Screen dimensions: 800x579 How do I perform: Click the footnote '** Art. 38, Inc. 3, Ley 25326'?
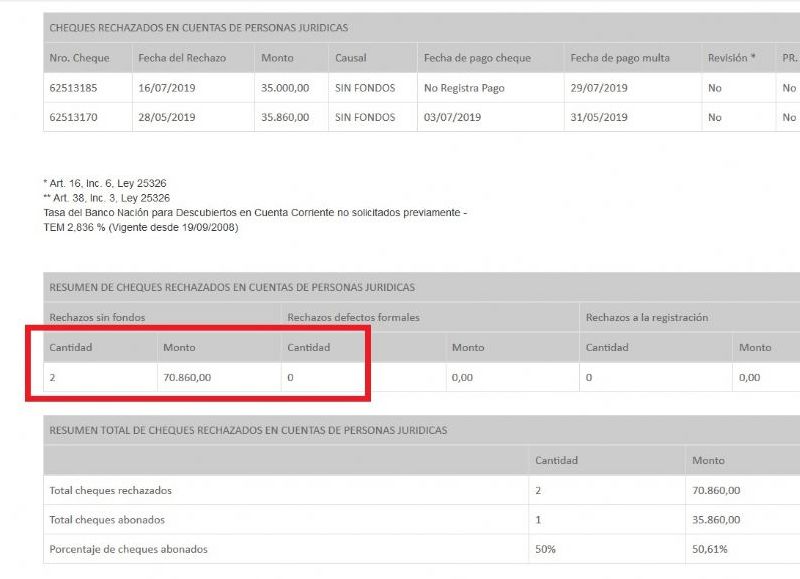point(107,198)
